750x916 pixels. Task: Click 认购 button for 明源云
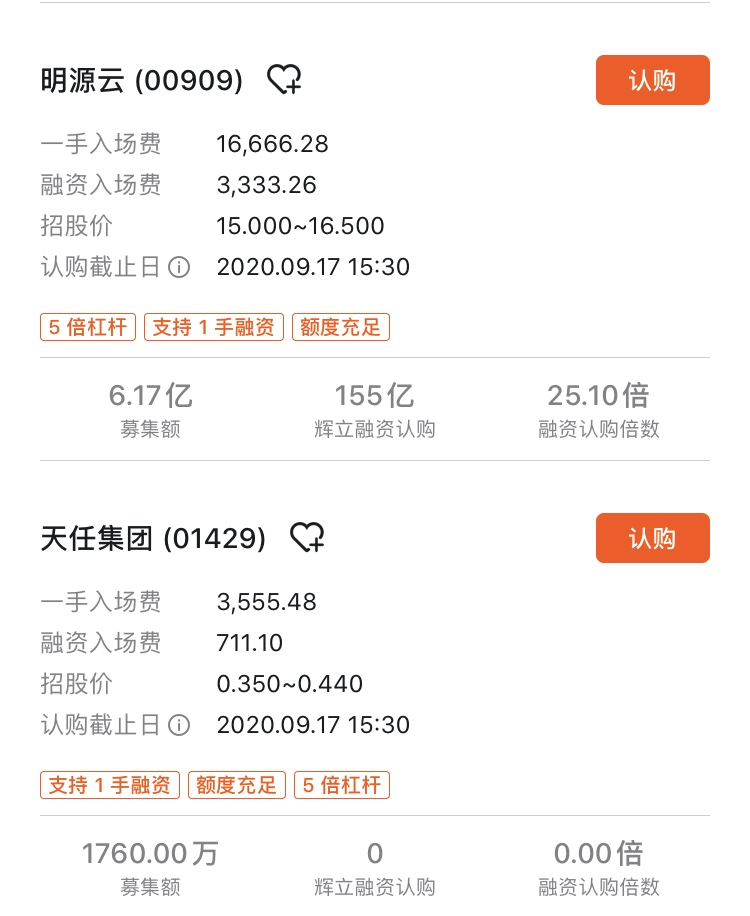[652, 80]
